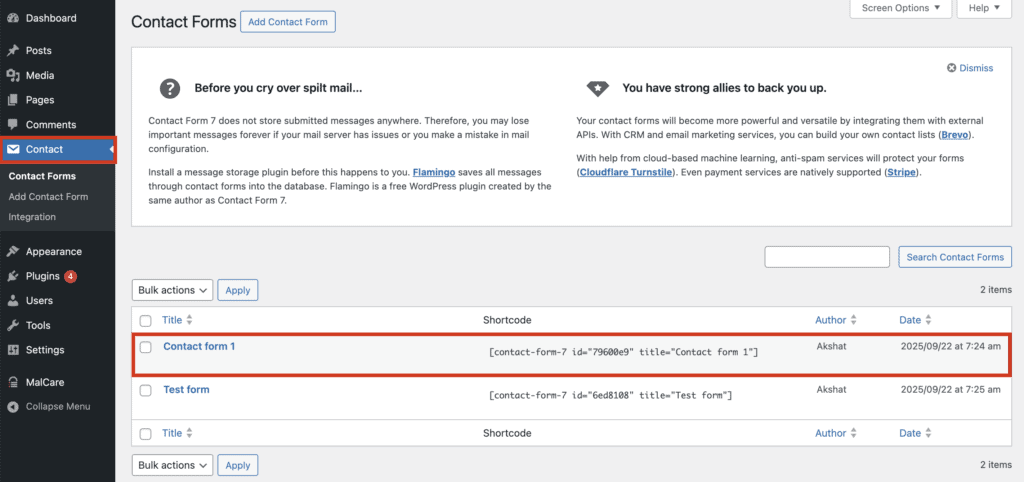
Task: Click the Dashboard gauge icon
Action: tap(13, 18)
